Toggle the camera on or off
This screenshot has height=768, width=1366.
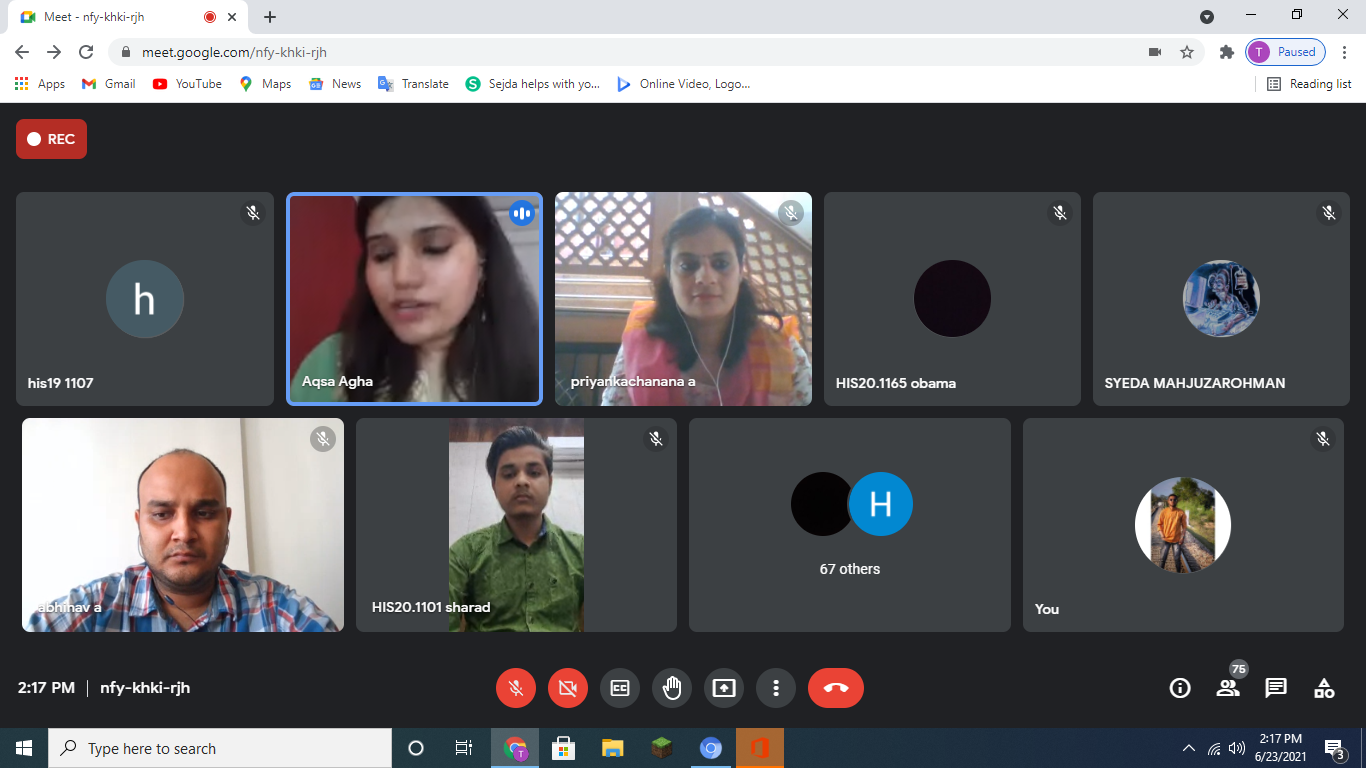coord(568,688)
